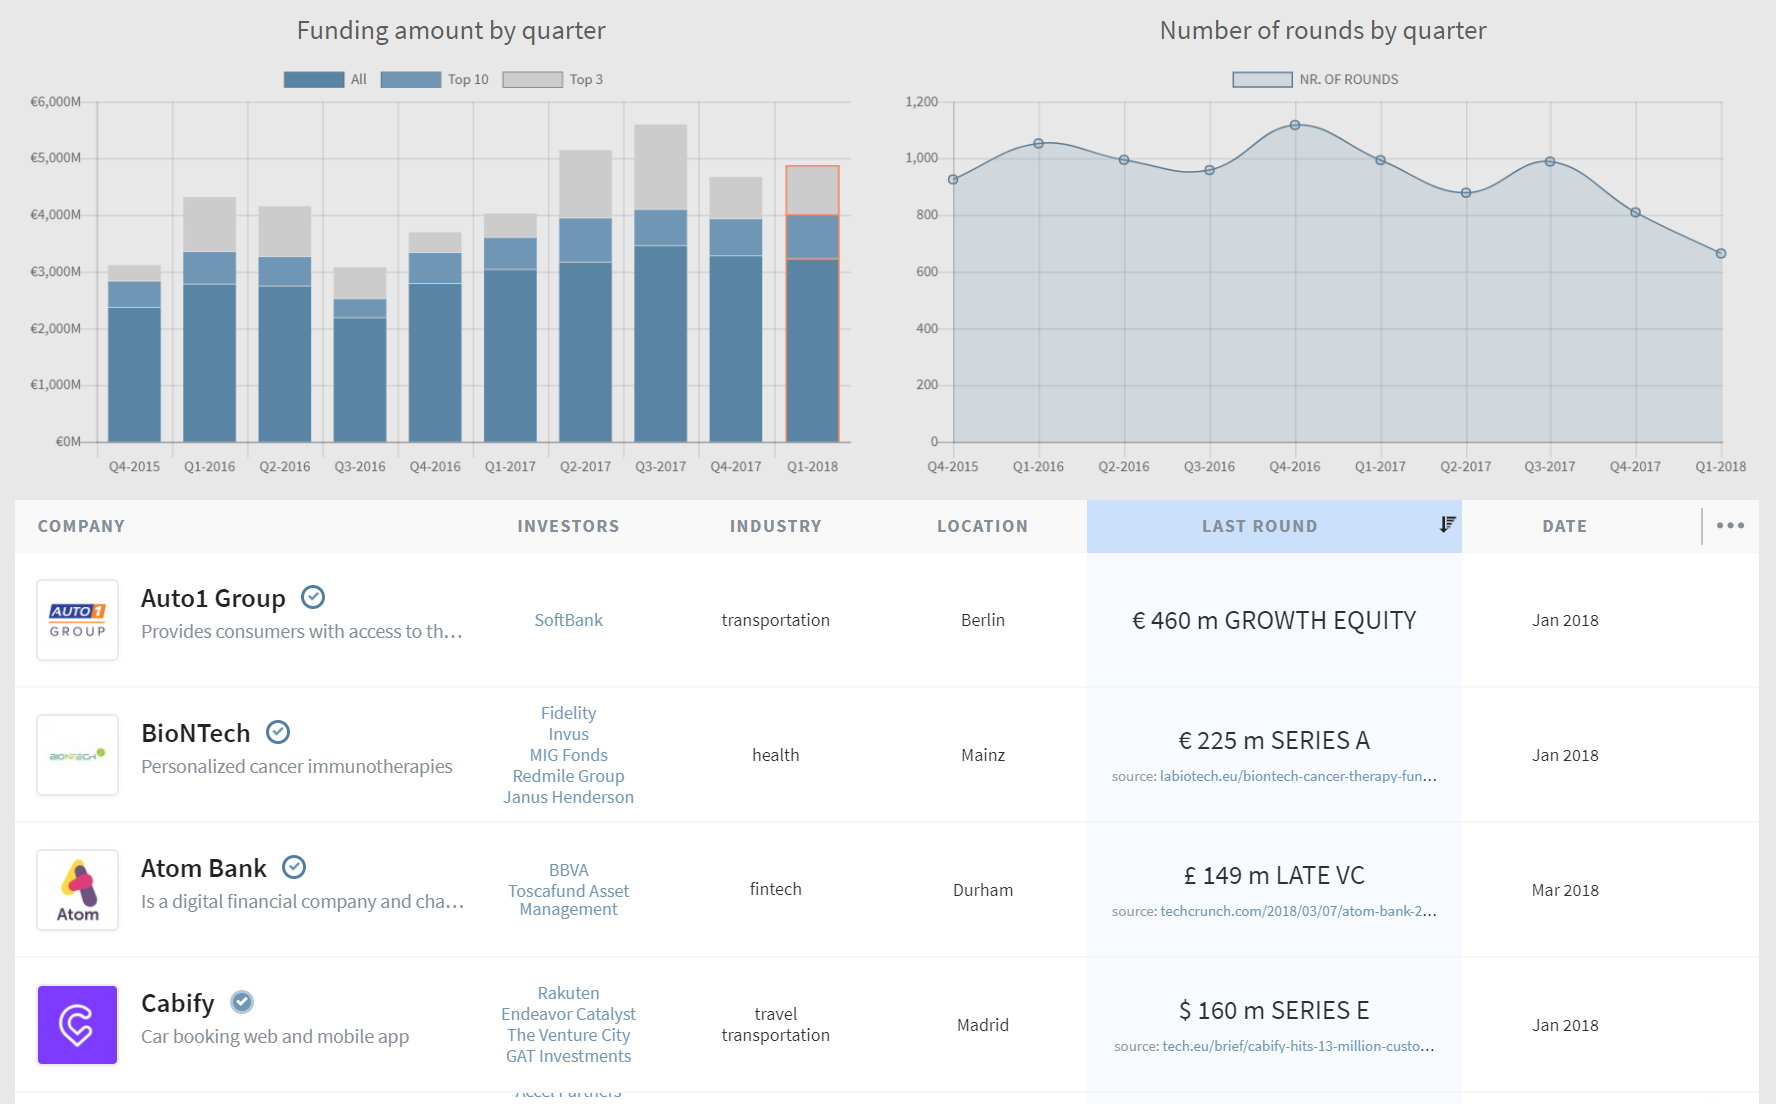Open the three-dots column options menu
Image resolution: width=1776 pixels, height=1104 pixels.
tap(1730, 526)
